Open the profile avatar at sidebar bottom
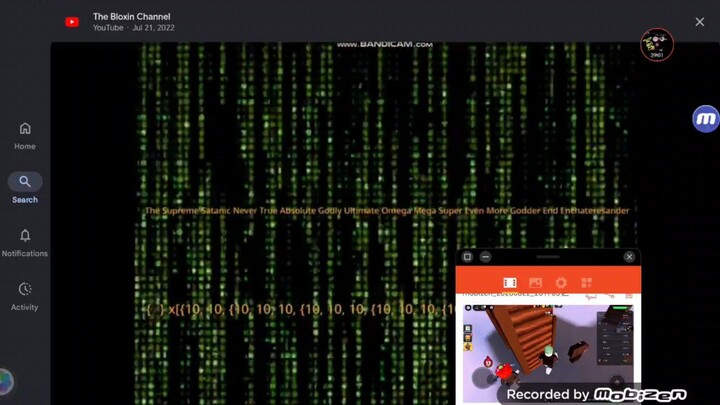This screenshot has height=405, width=720. (x=6, y=382)
